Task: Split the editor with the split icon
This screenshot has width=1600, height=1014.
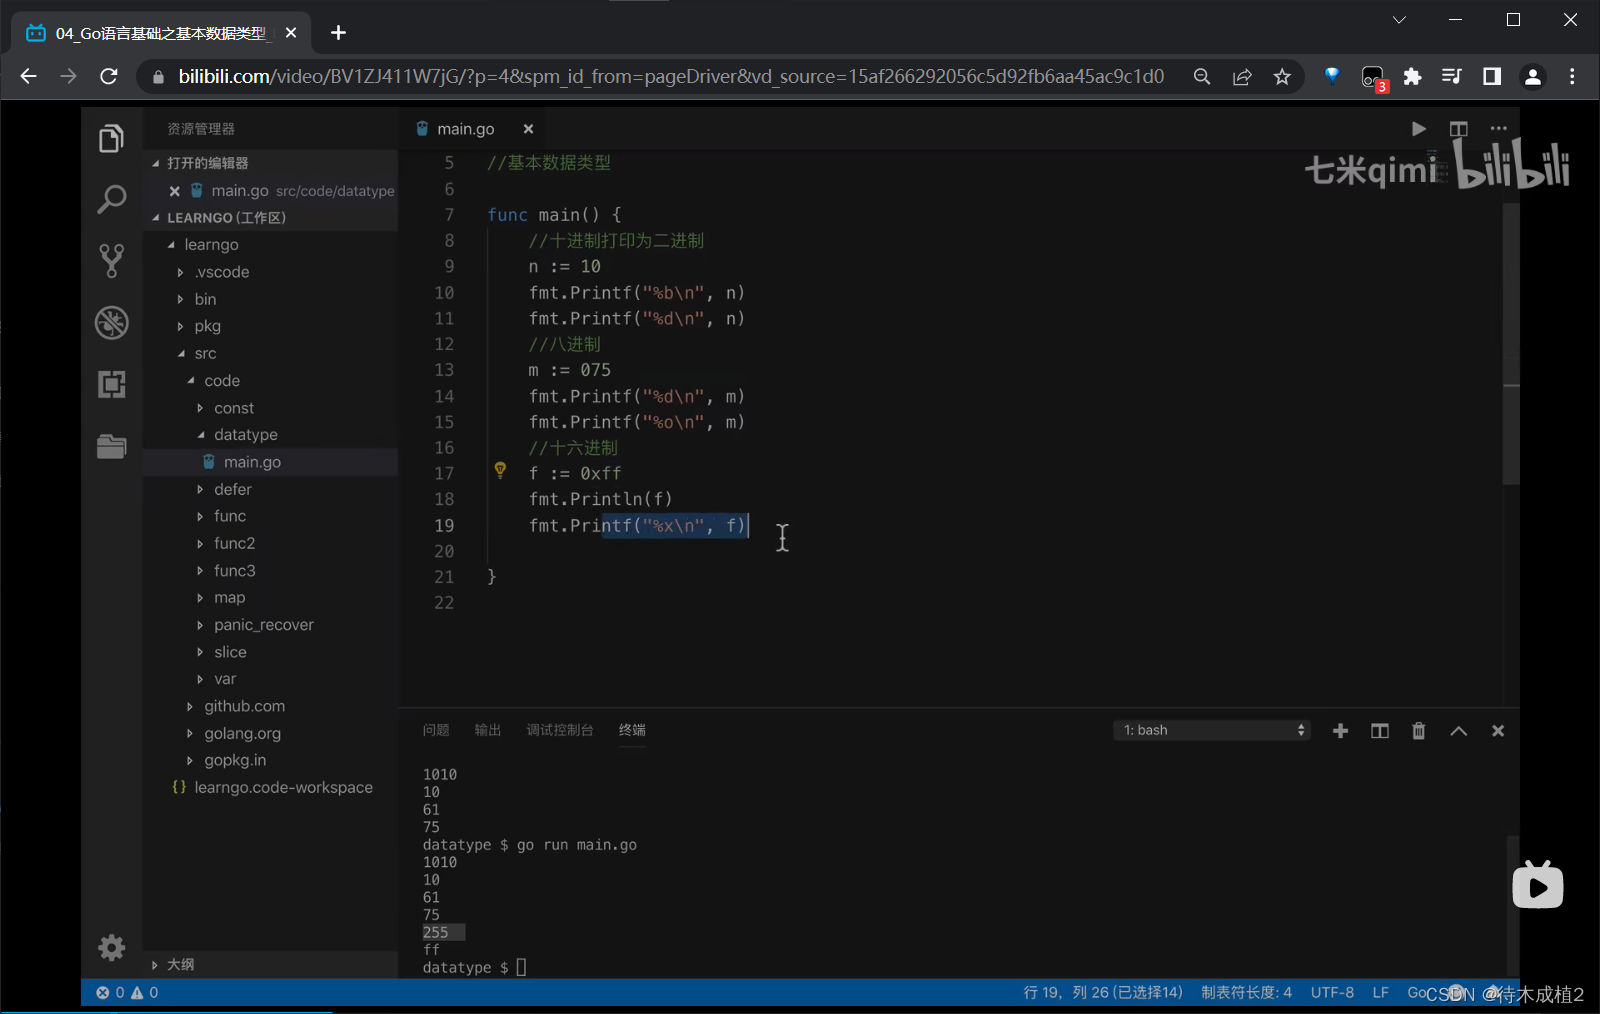Action: coord(1458,129)
